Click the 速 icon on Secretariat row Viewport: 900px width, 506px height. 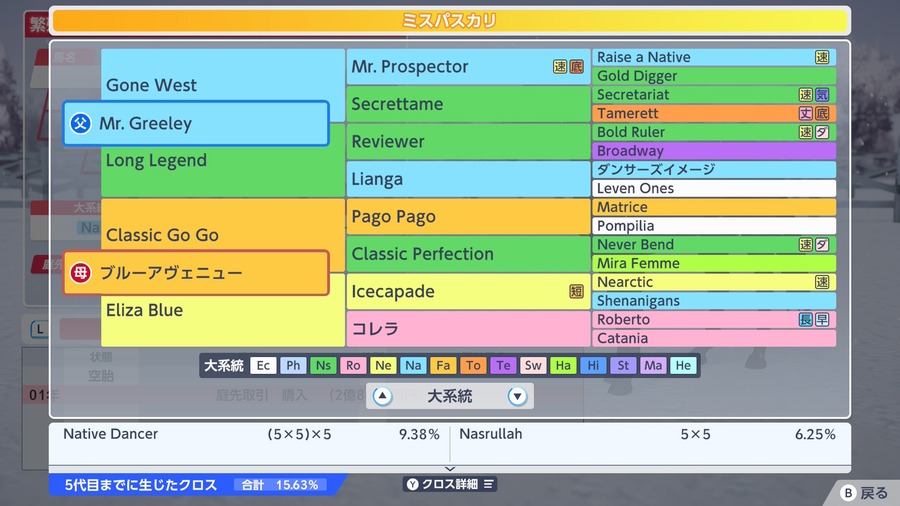pyautogui.click(x=806, y=95)
